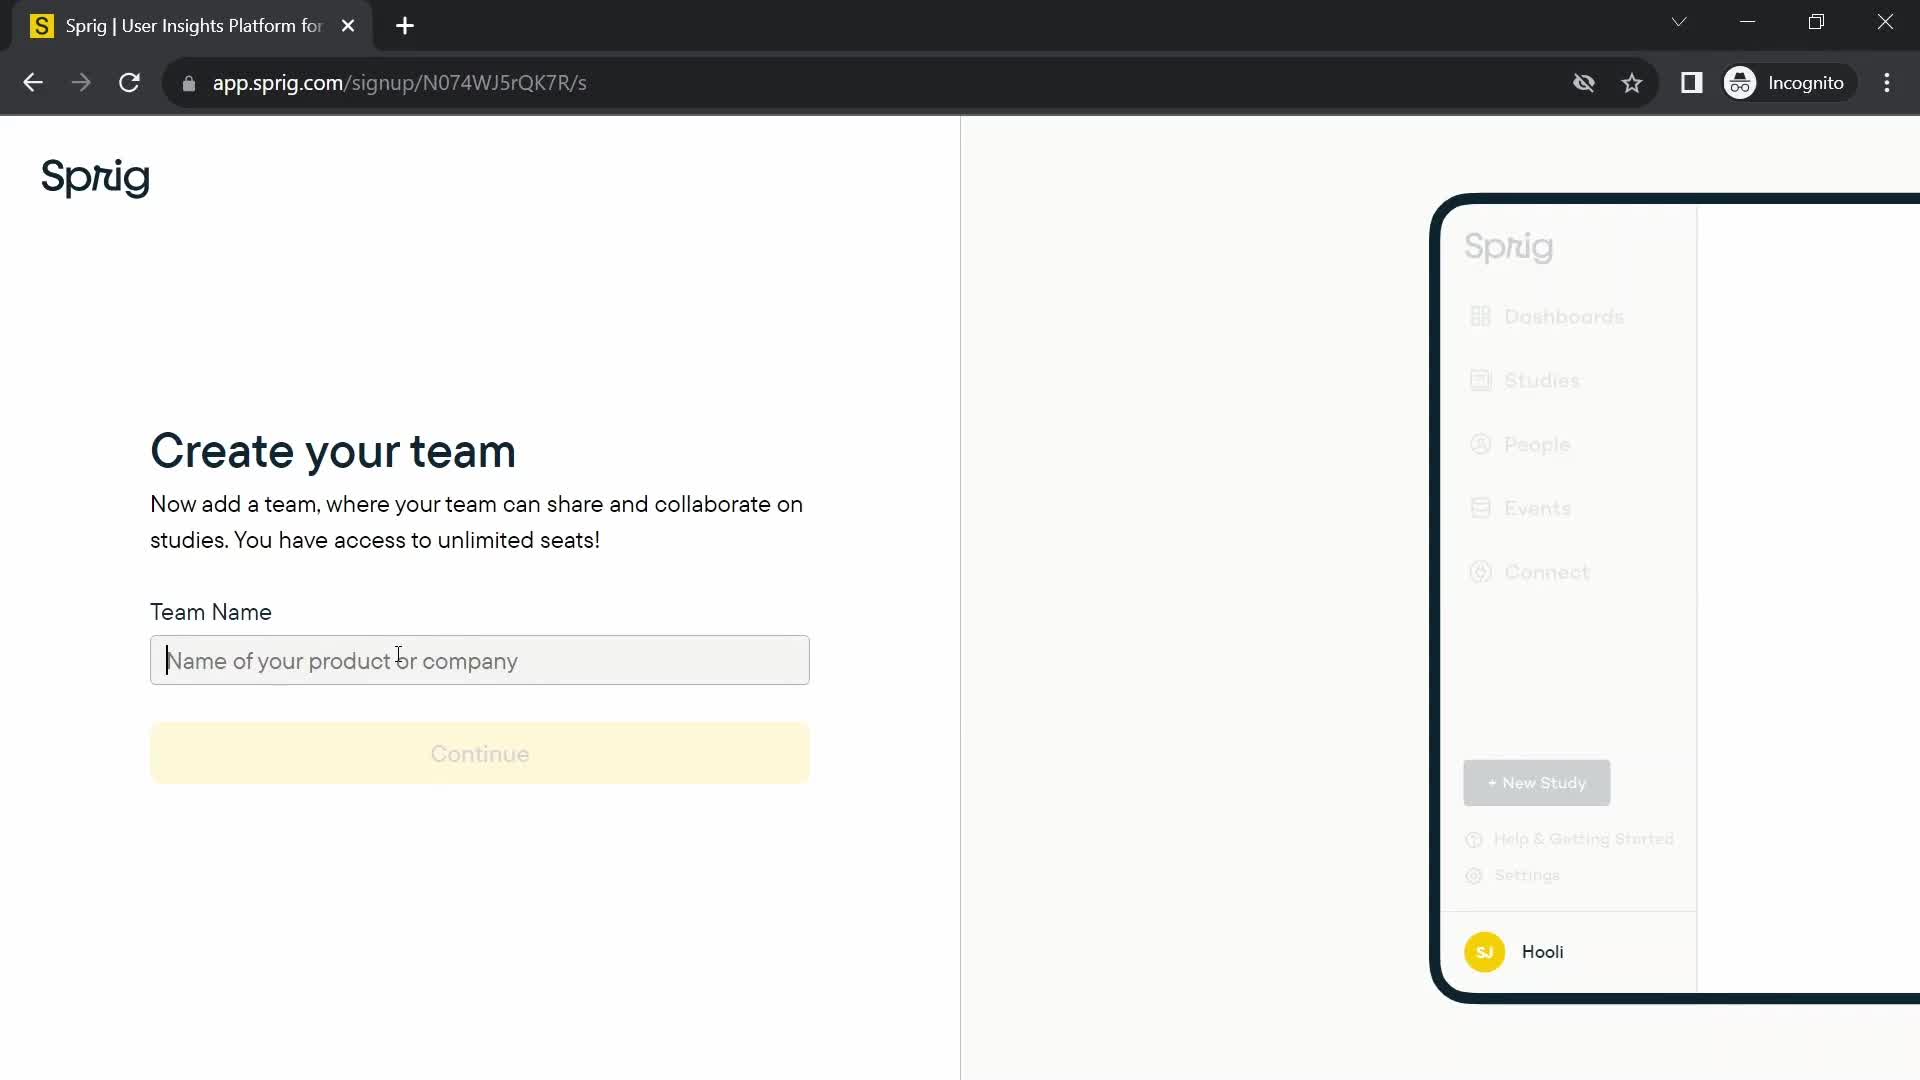Click the lock site information icon
Screen dimensions: 1920x1080
pos(189,83)
